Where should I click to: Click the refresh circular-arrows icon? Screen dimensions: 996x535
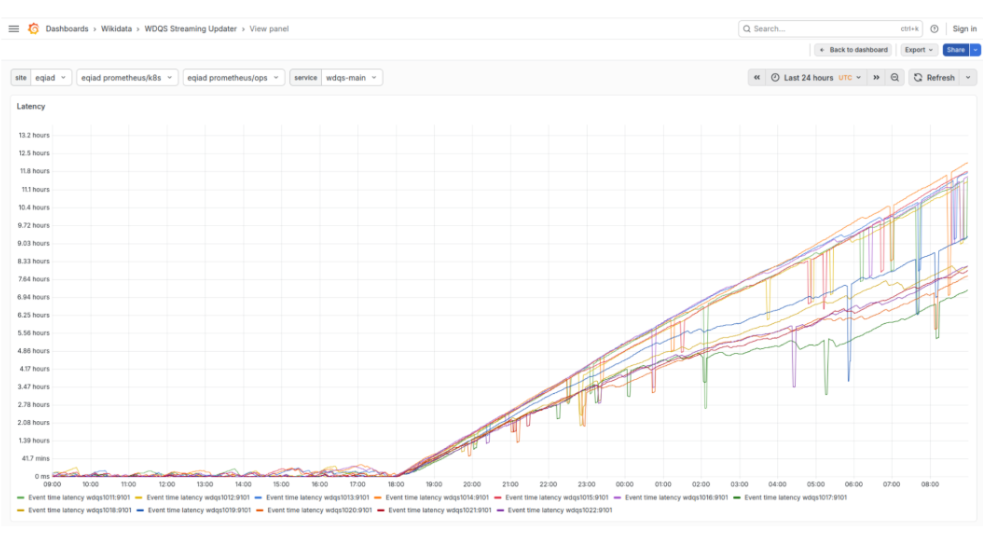[x=918, y=78]
